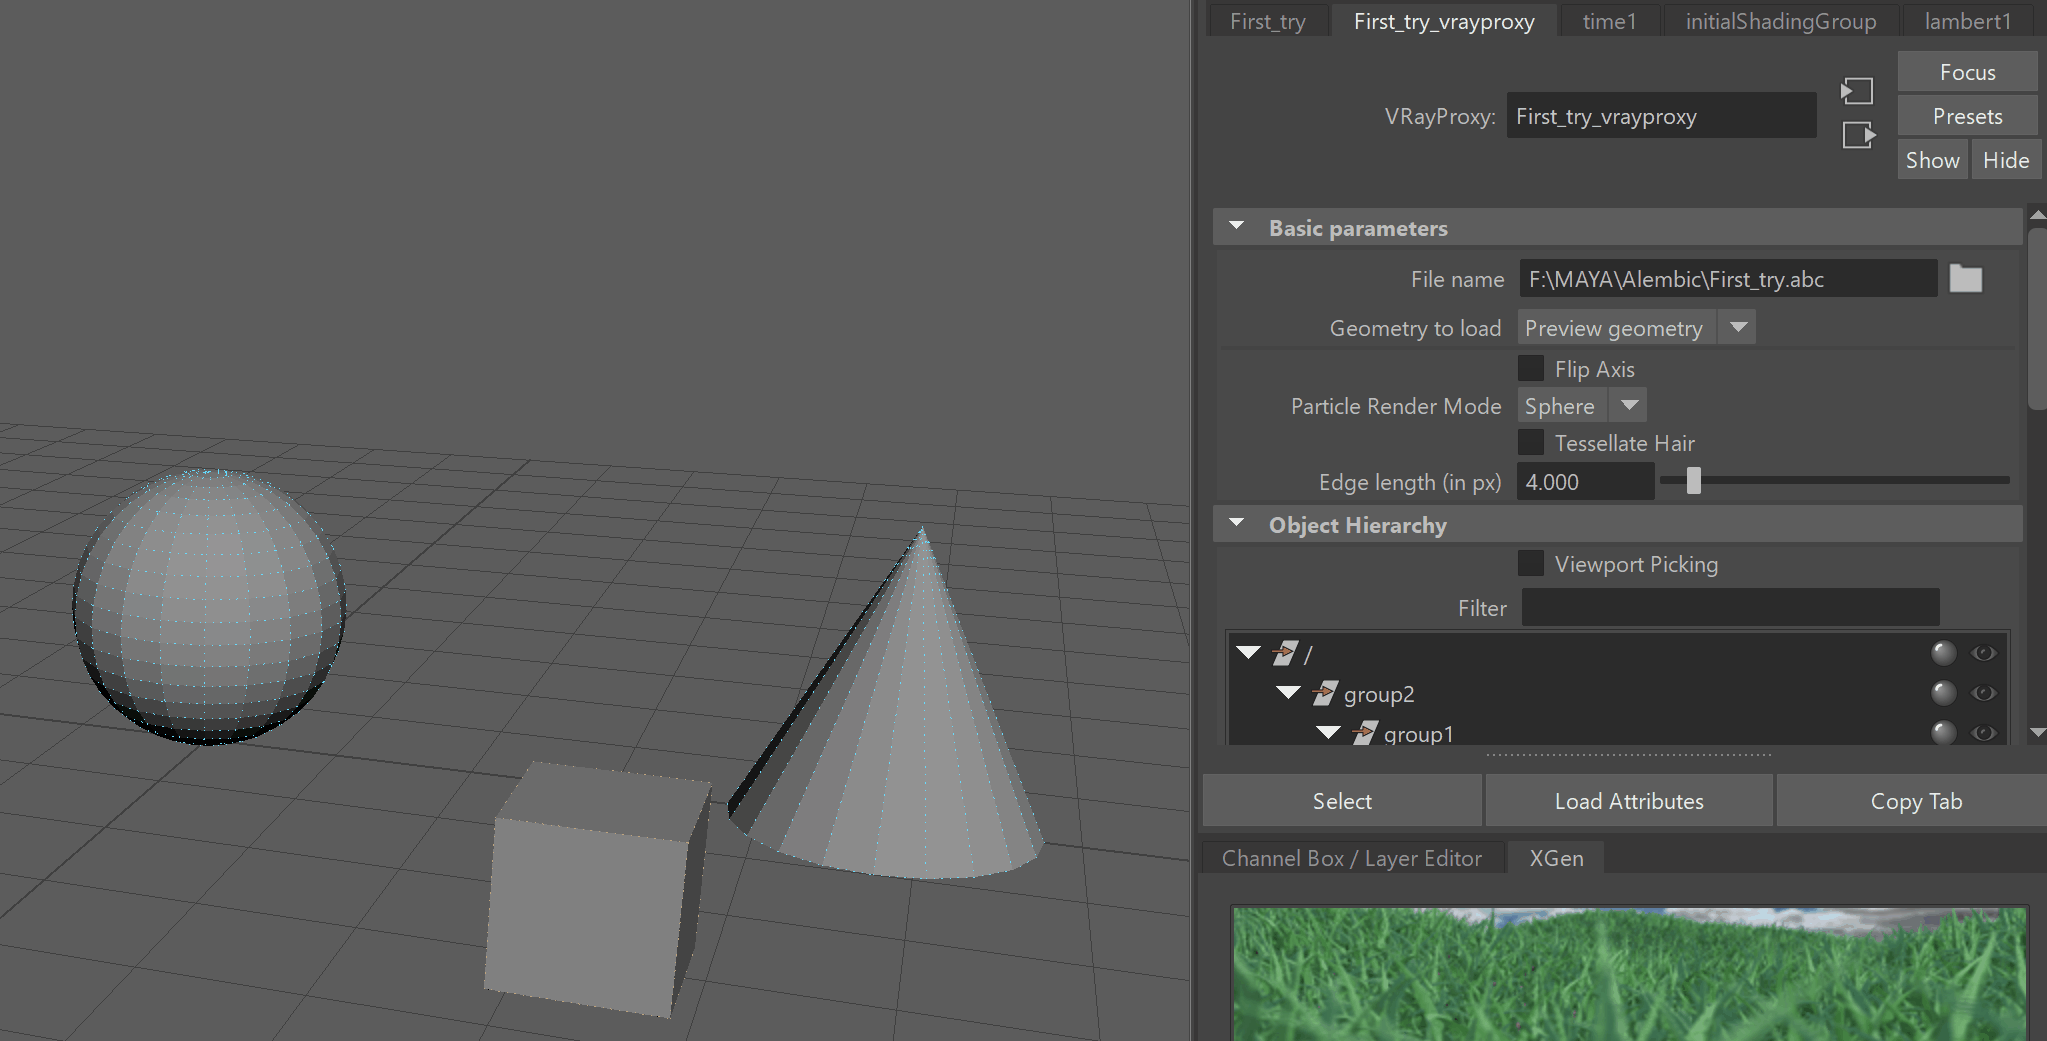
Task: Click the group2 hierarchy node icon
Action: [x=1325, y=693]
